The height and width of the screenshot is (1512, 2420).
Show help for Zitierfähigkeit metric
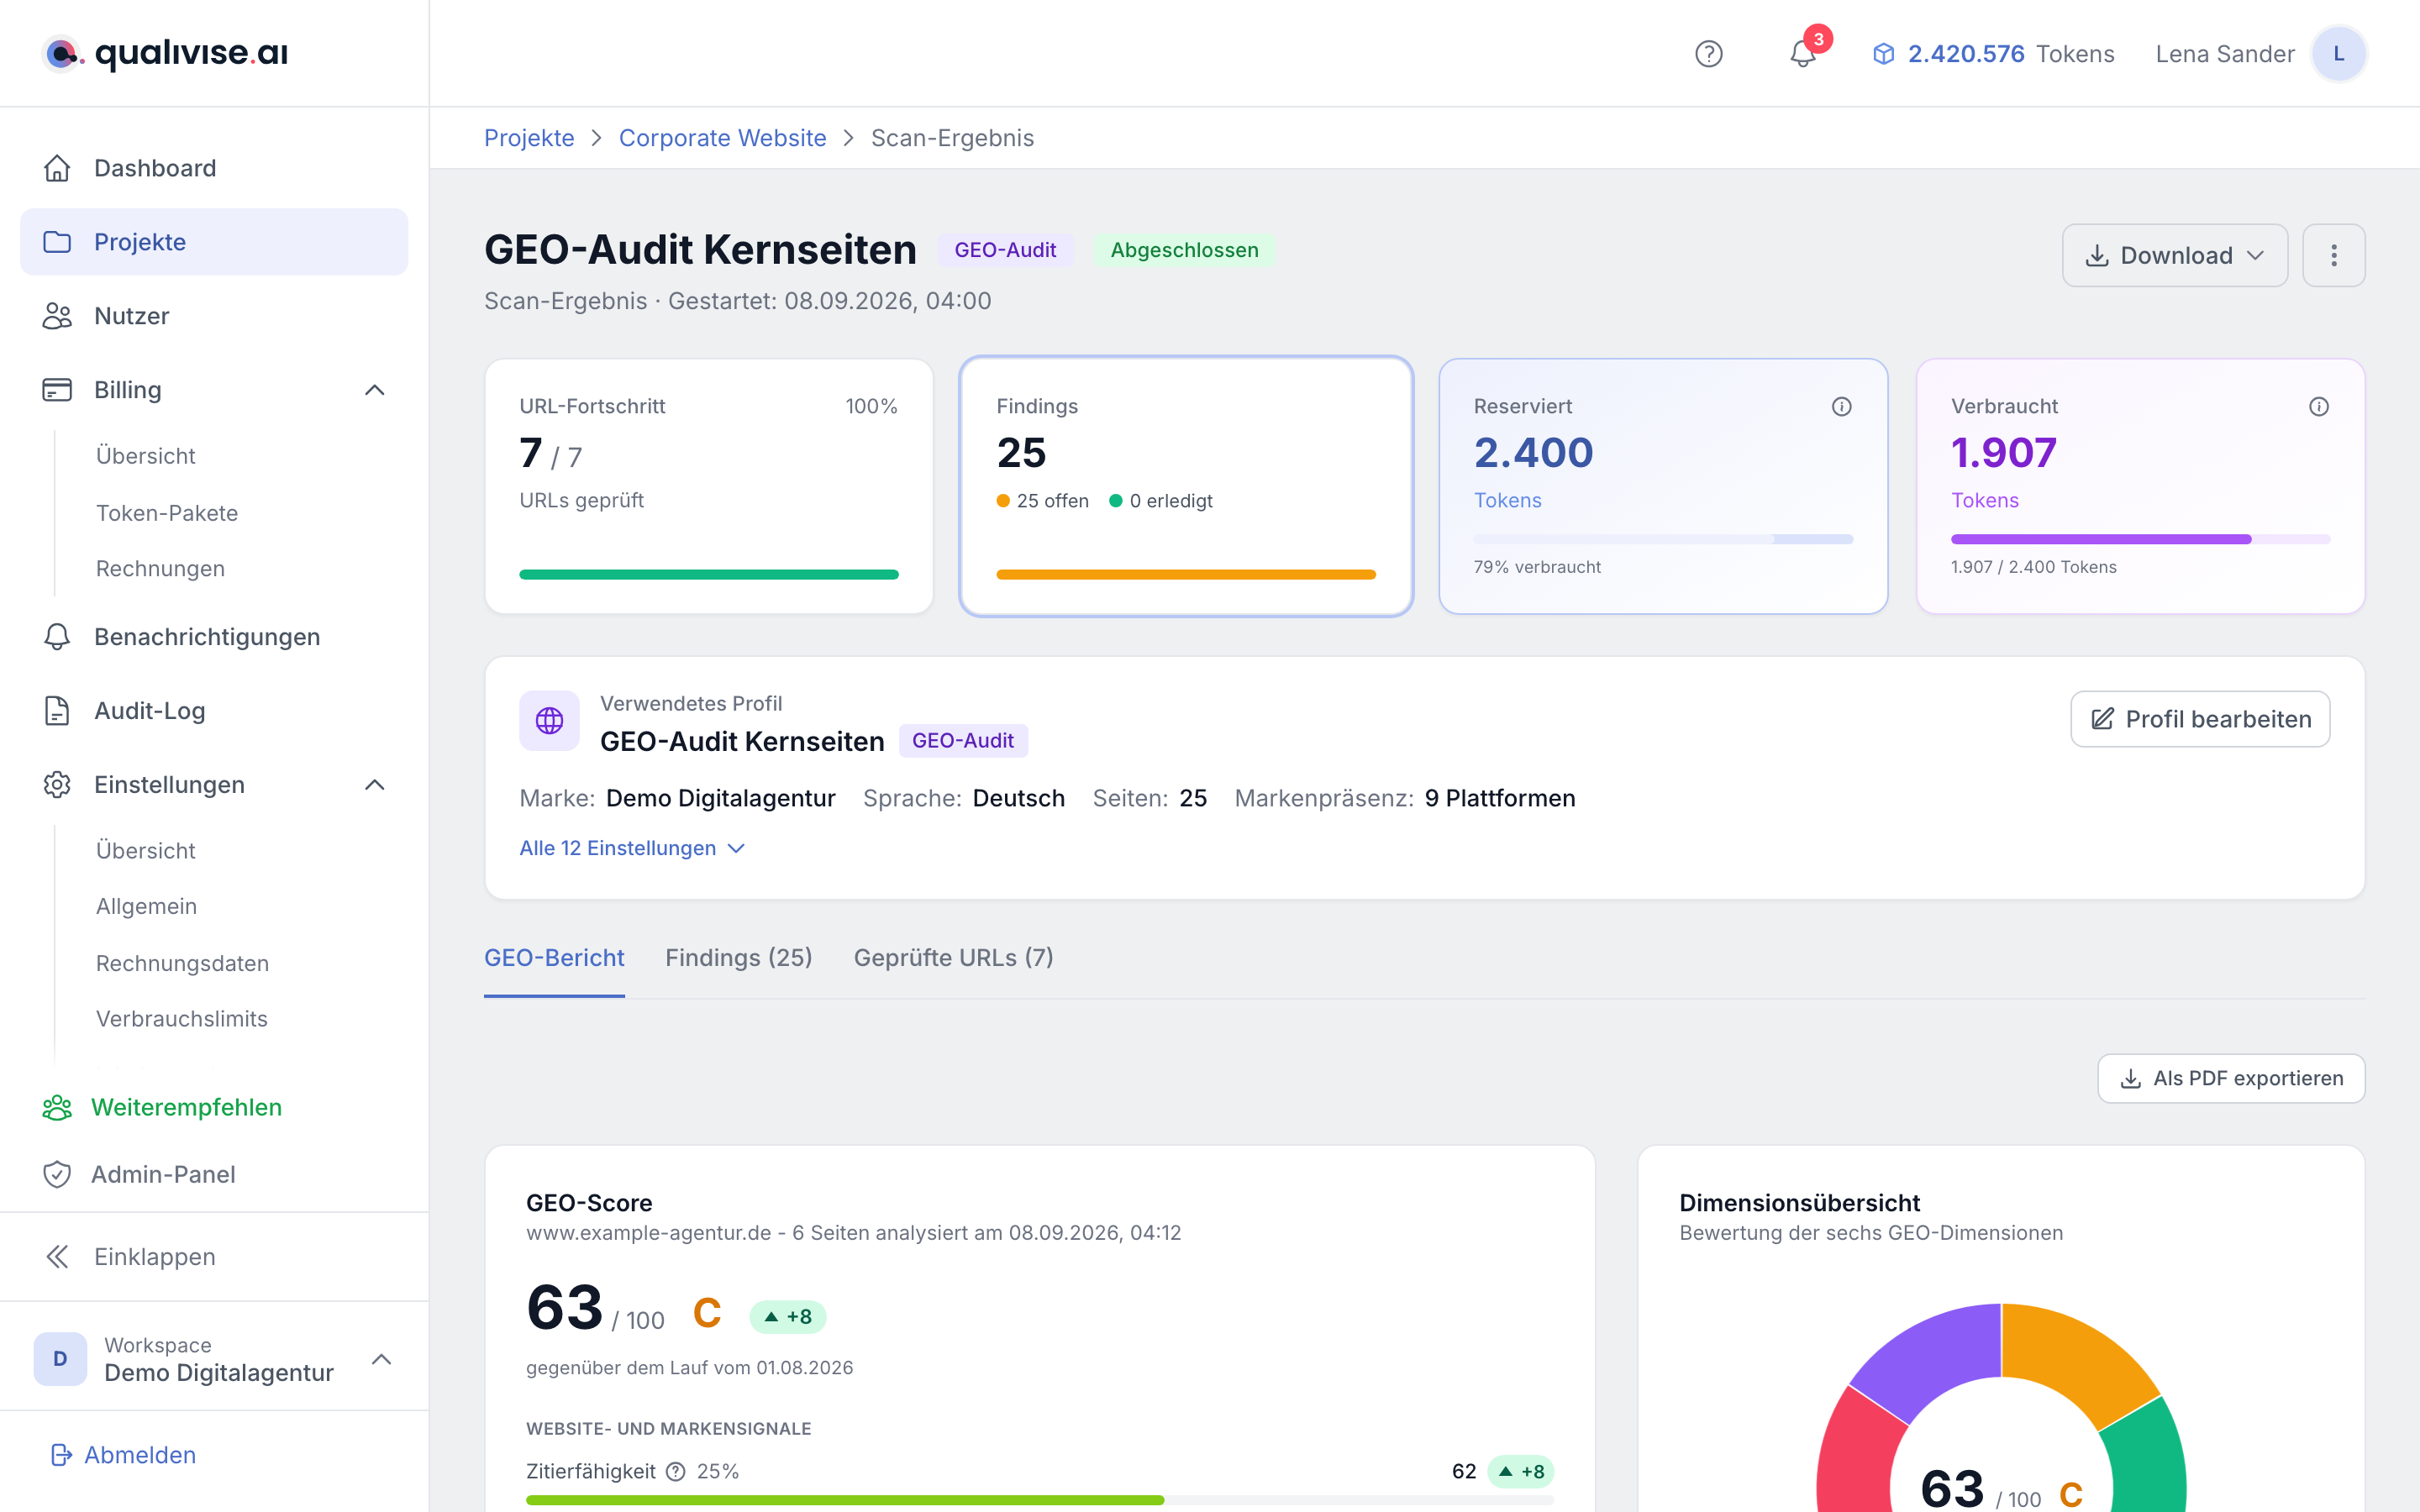coord(676,1471)
